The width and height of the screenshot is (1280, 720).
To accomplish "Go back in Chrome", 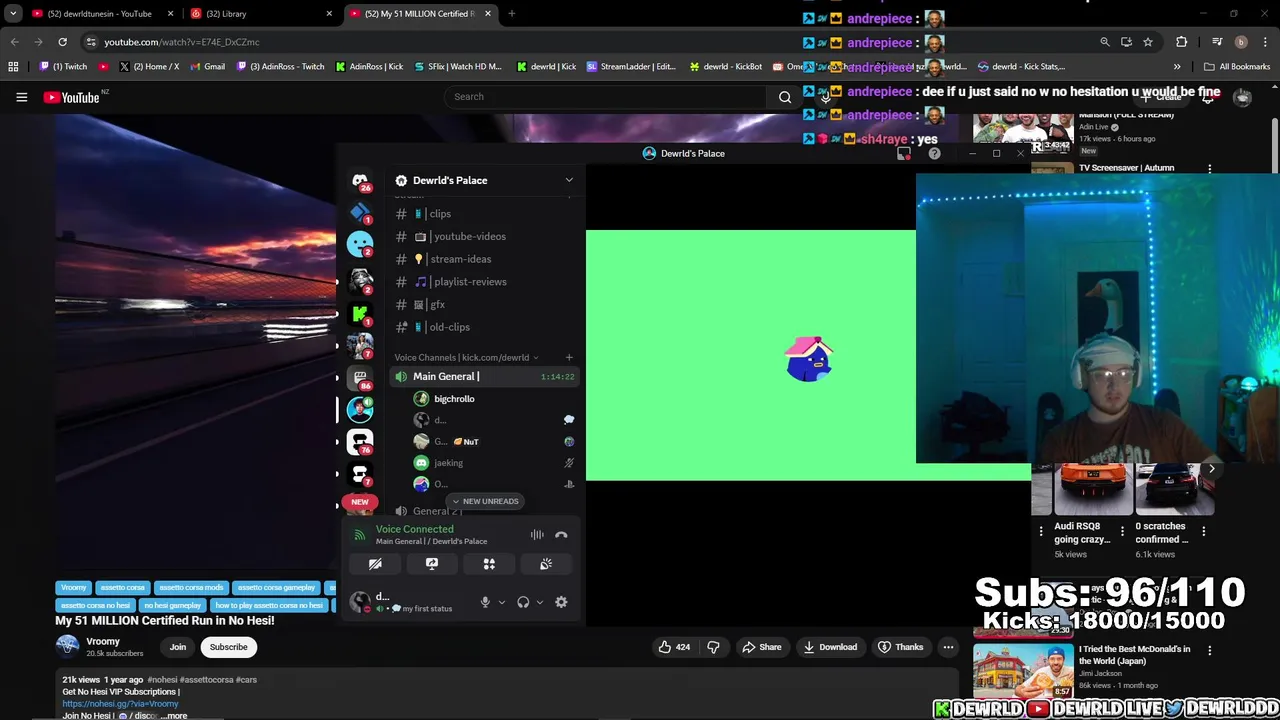I will click(14, 42).
